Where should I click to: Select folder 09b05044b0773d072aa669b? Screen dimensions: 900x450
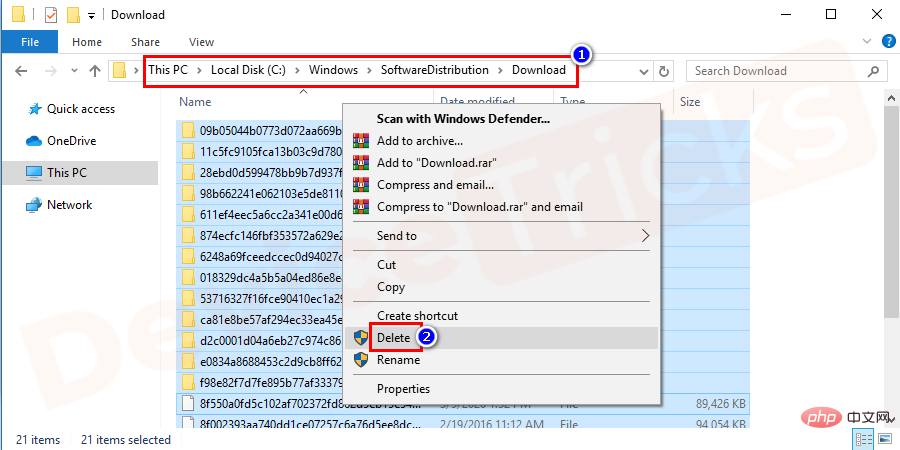pyautogui.click(x=271, y=131)
